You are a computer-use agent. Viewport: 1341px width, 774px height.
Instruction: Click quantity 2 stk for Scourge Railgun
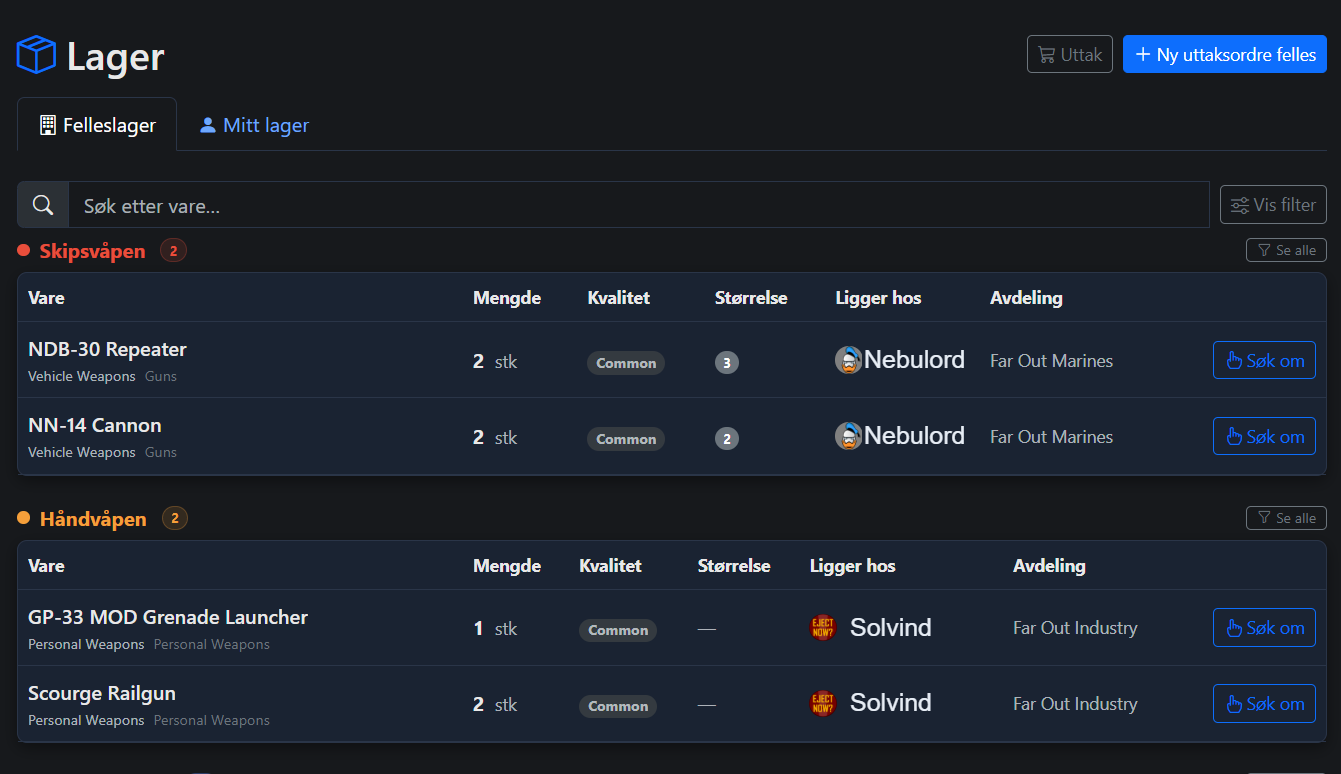(x=495, y=704)
